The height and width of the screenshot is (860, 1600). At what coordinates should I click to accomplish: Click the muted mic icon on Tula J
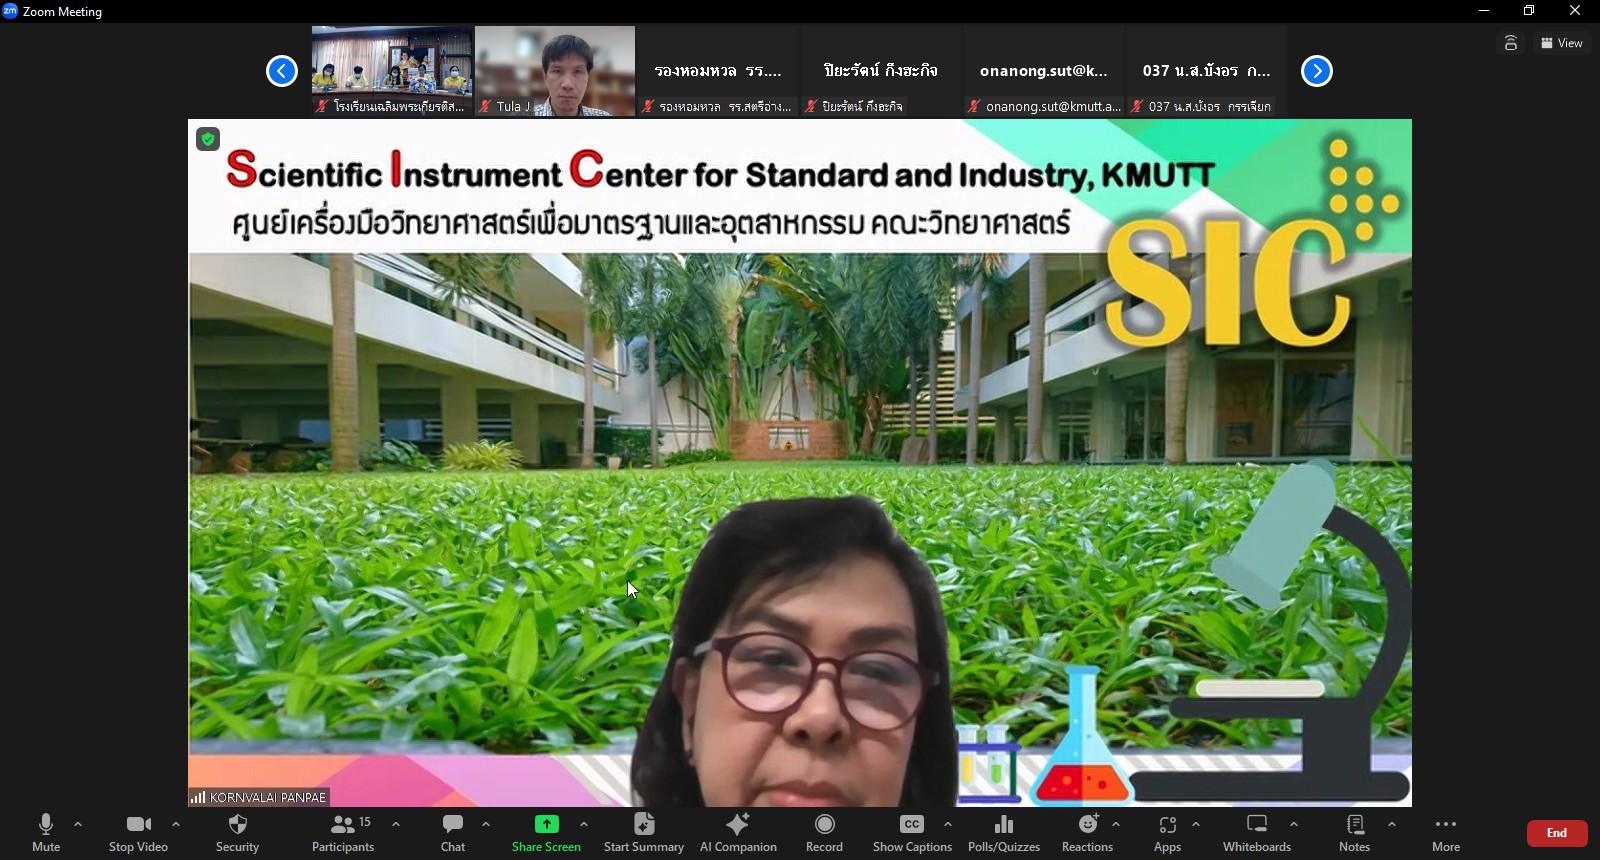pyautogui.click(x=485, y=106)
